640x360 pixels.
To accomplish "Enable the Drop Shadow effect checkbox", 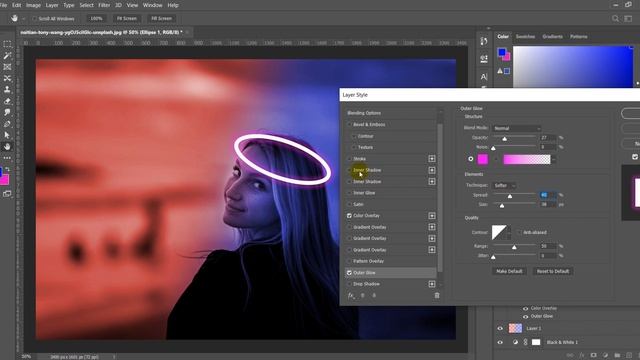I will click(x=349, y=284).
